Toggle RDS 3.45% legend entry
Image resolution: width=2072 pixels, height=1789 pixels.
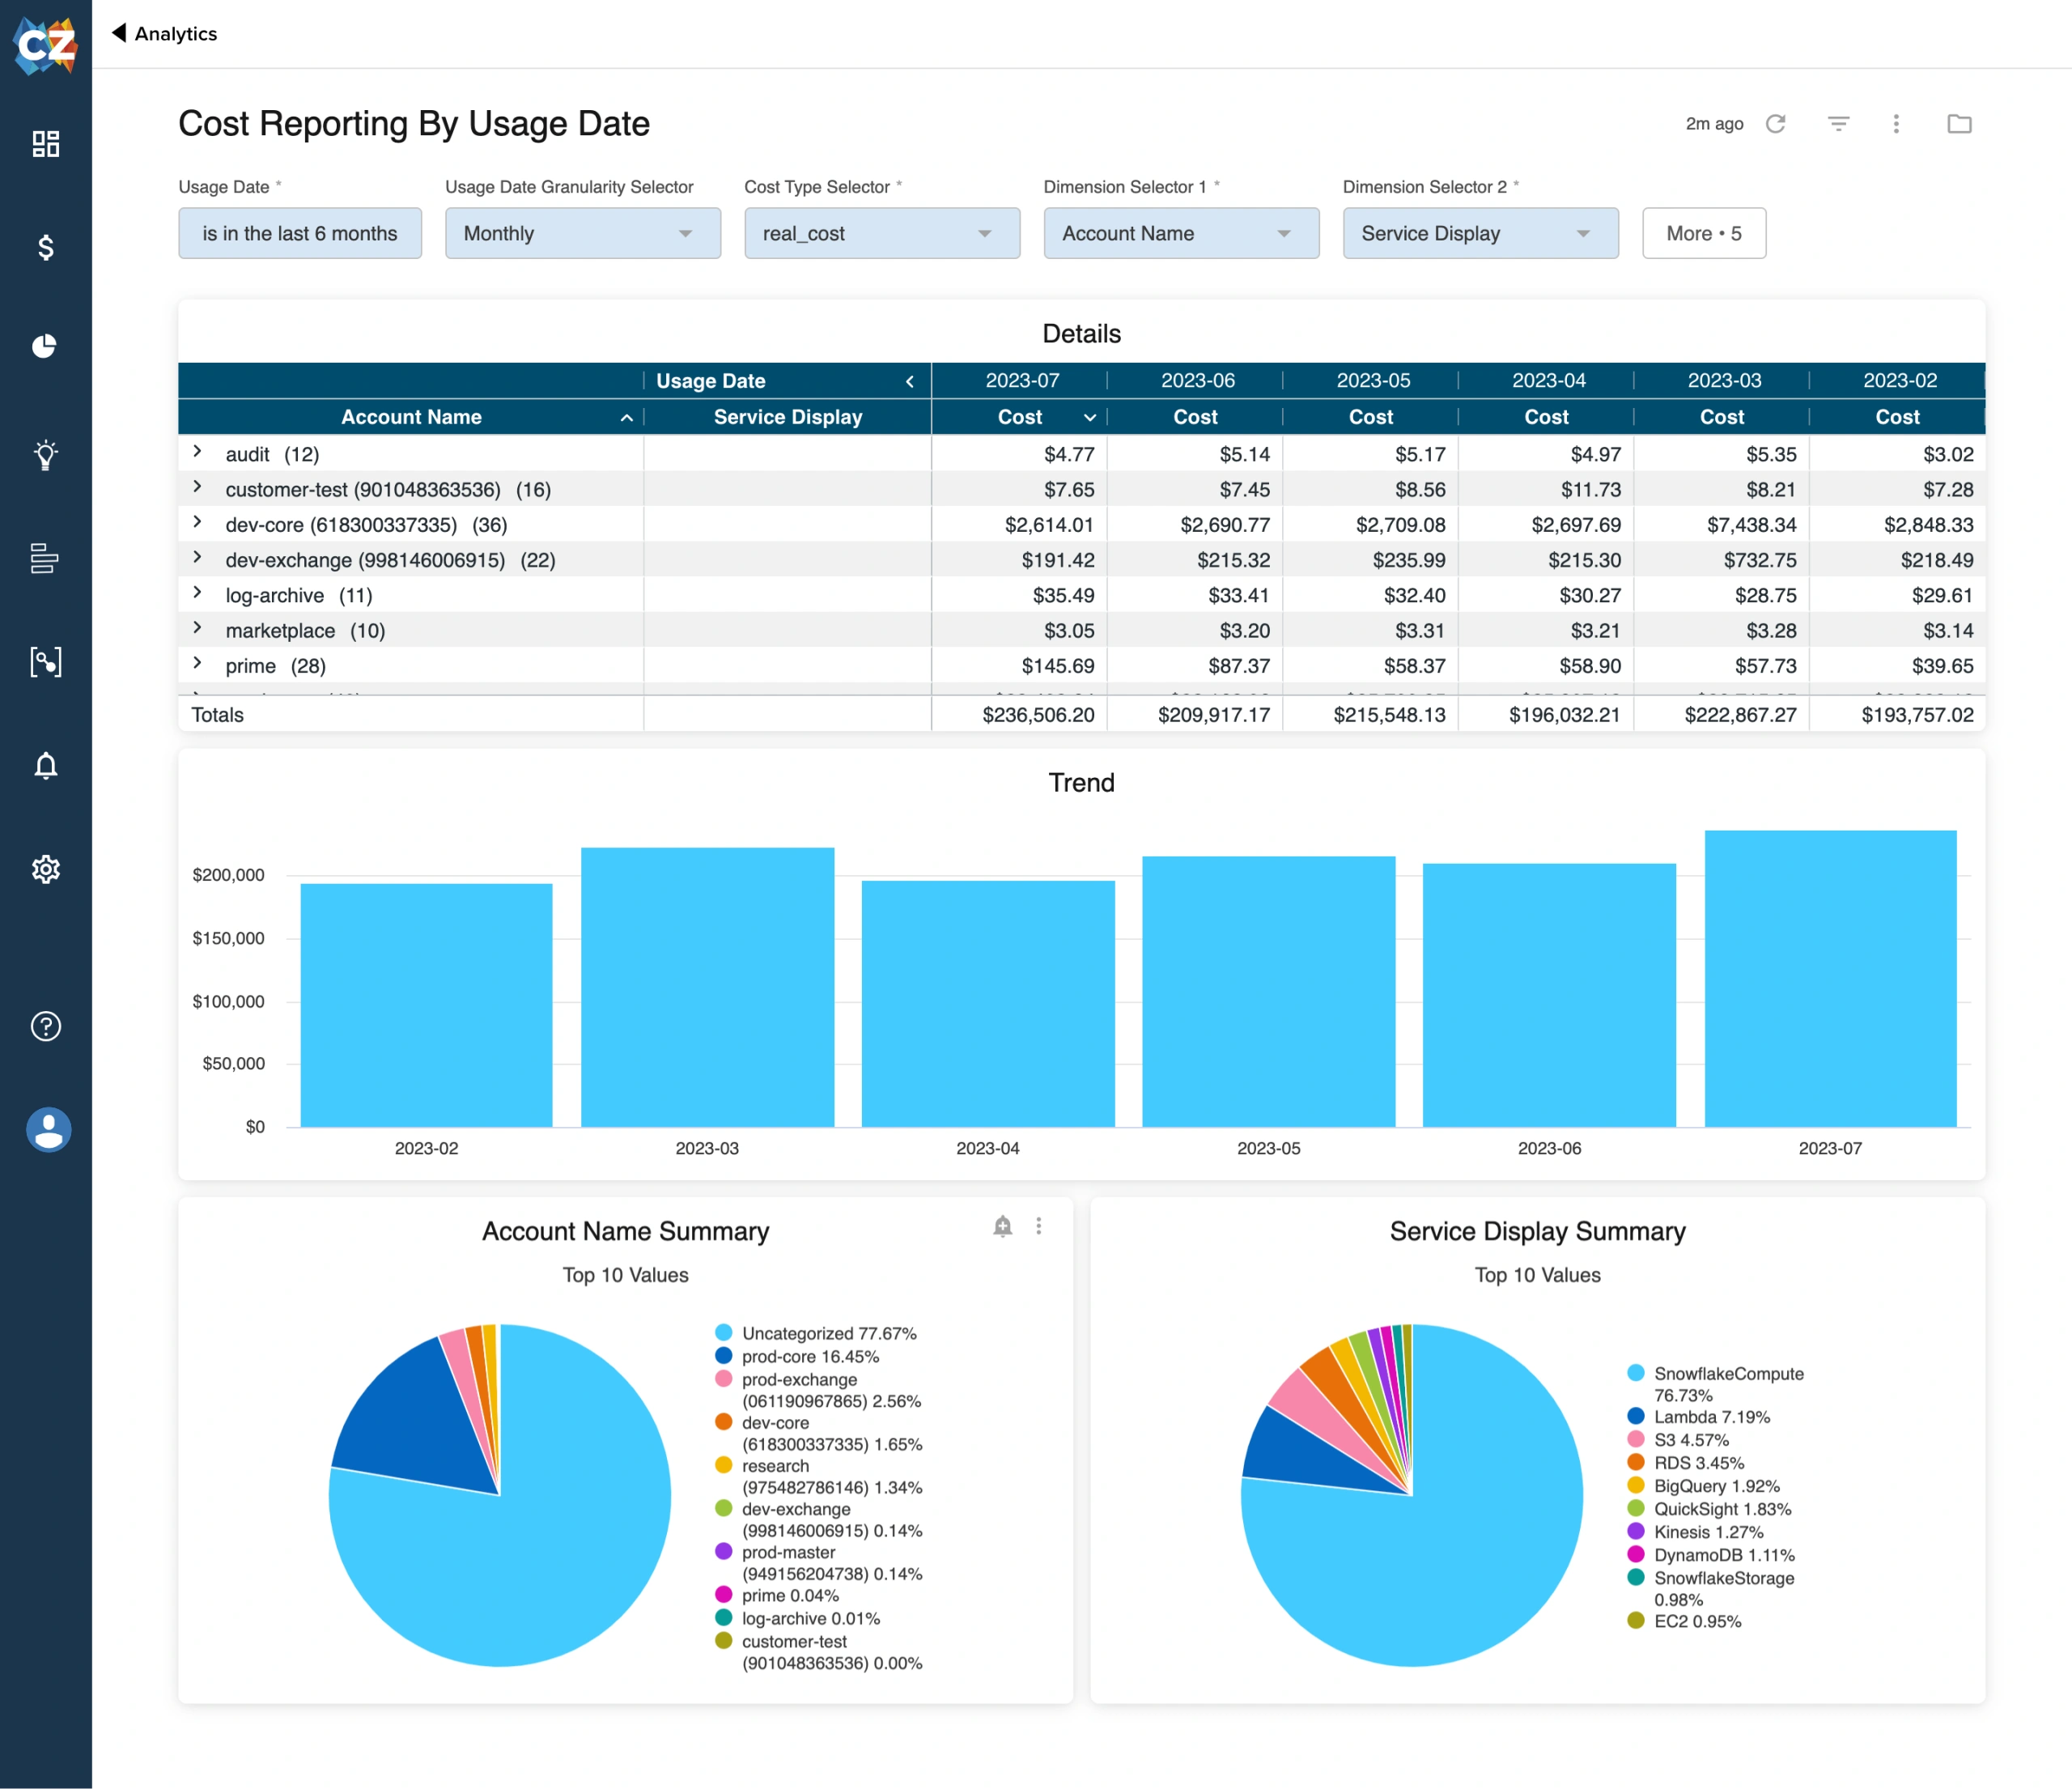tap(1685, 1463)
